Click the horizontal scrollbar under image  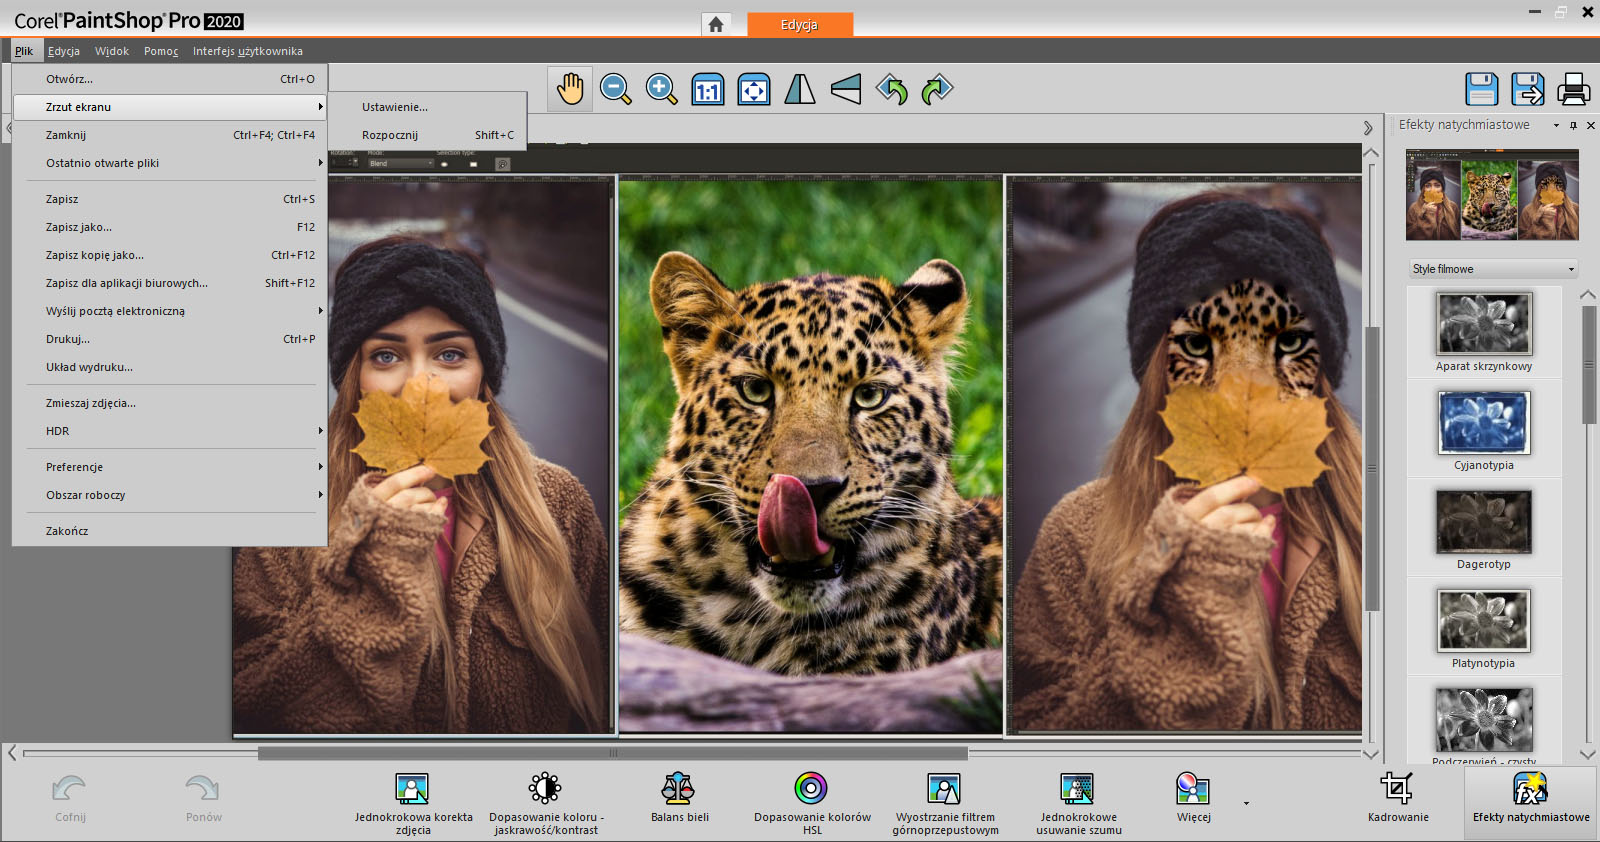coord(612,753)
